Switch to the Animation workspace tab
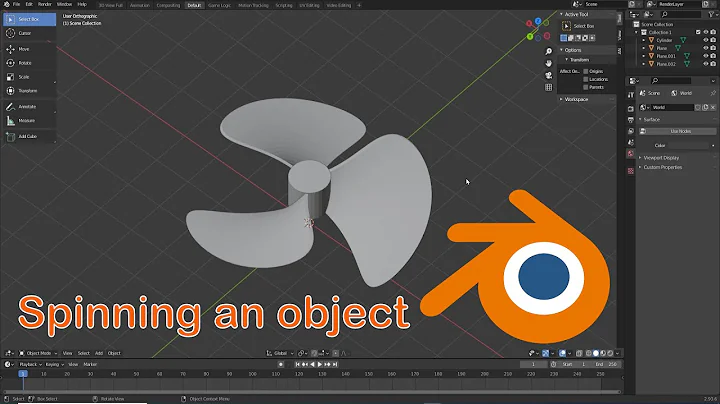The image size is (720, 404). (x=140, y=6)
